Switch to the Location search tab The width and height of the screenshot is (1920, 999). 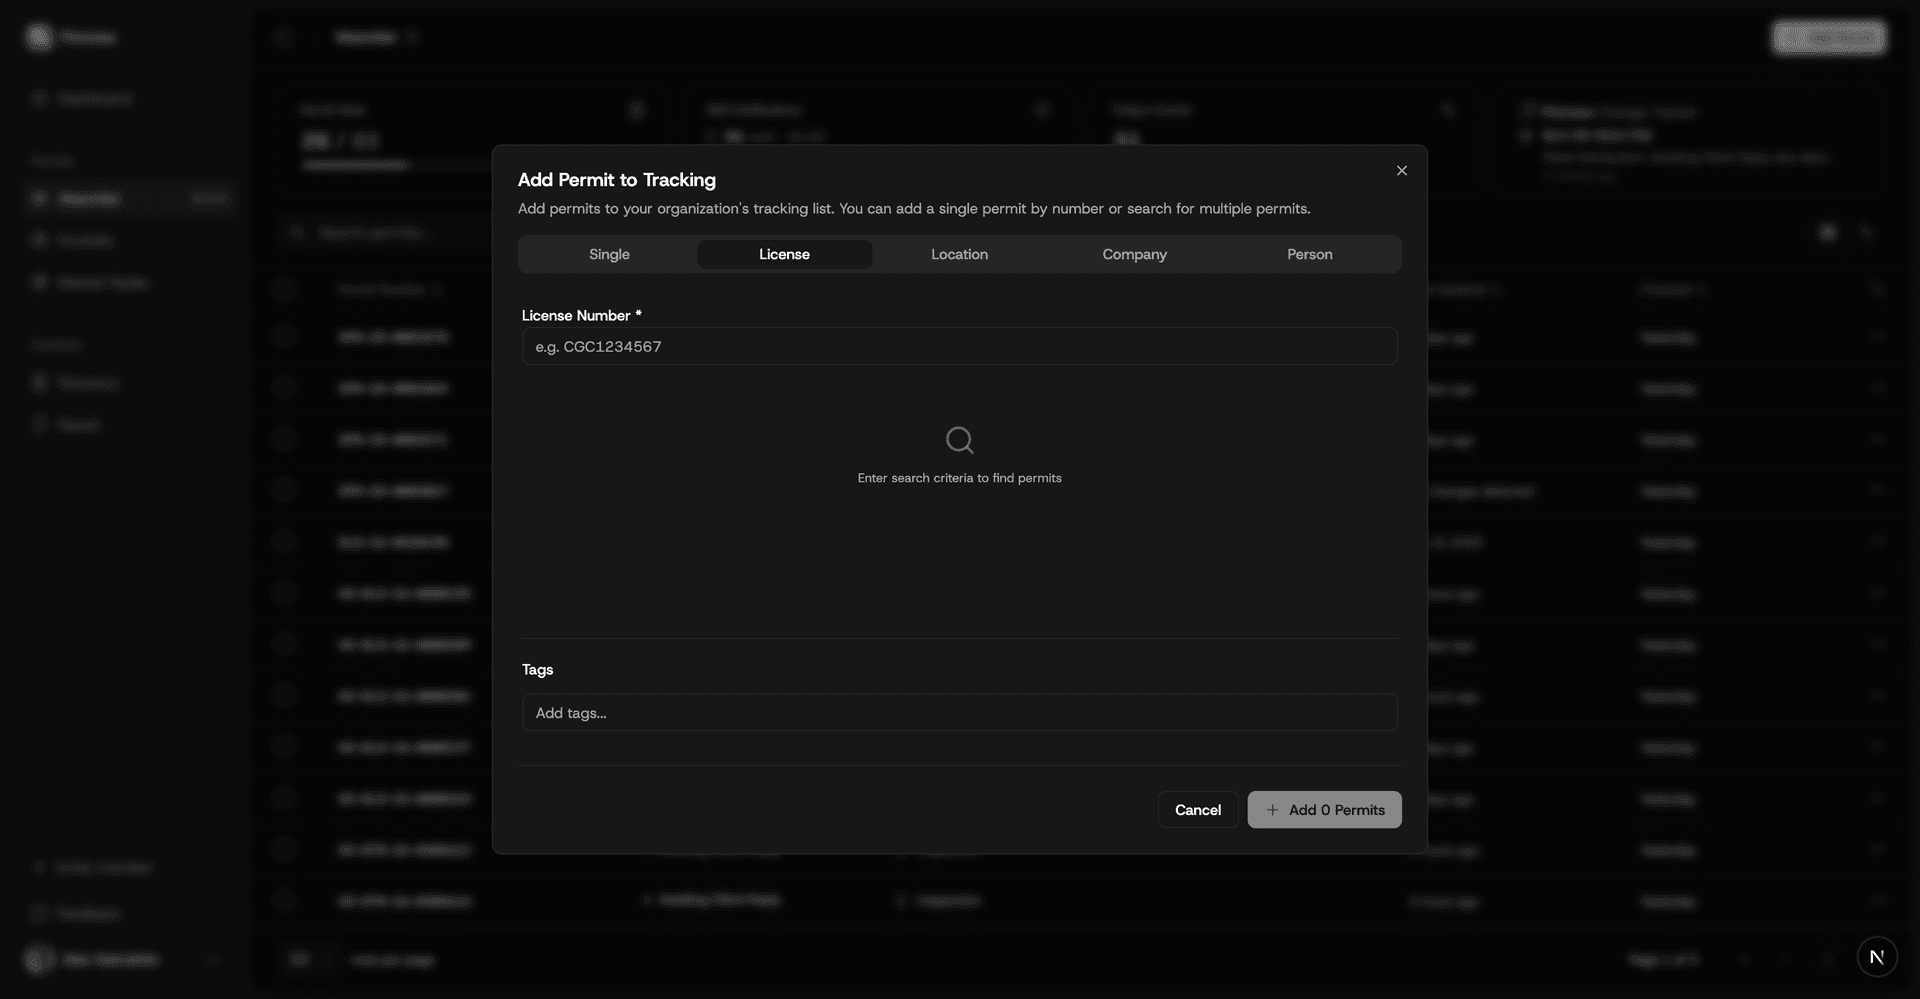959,254
